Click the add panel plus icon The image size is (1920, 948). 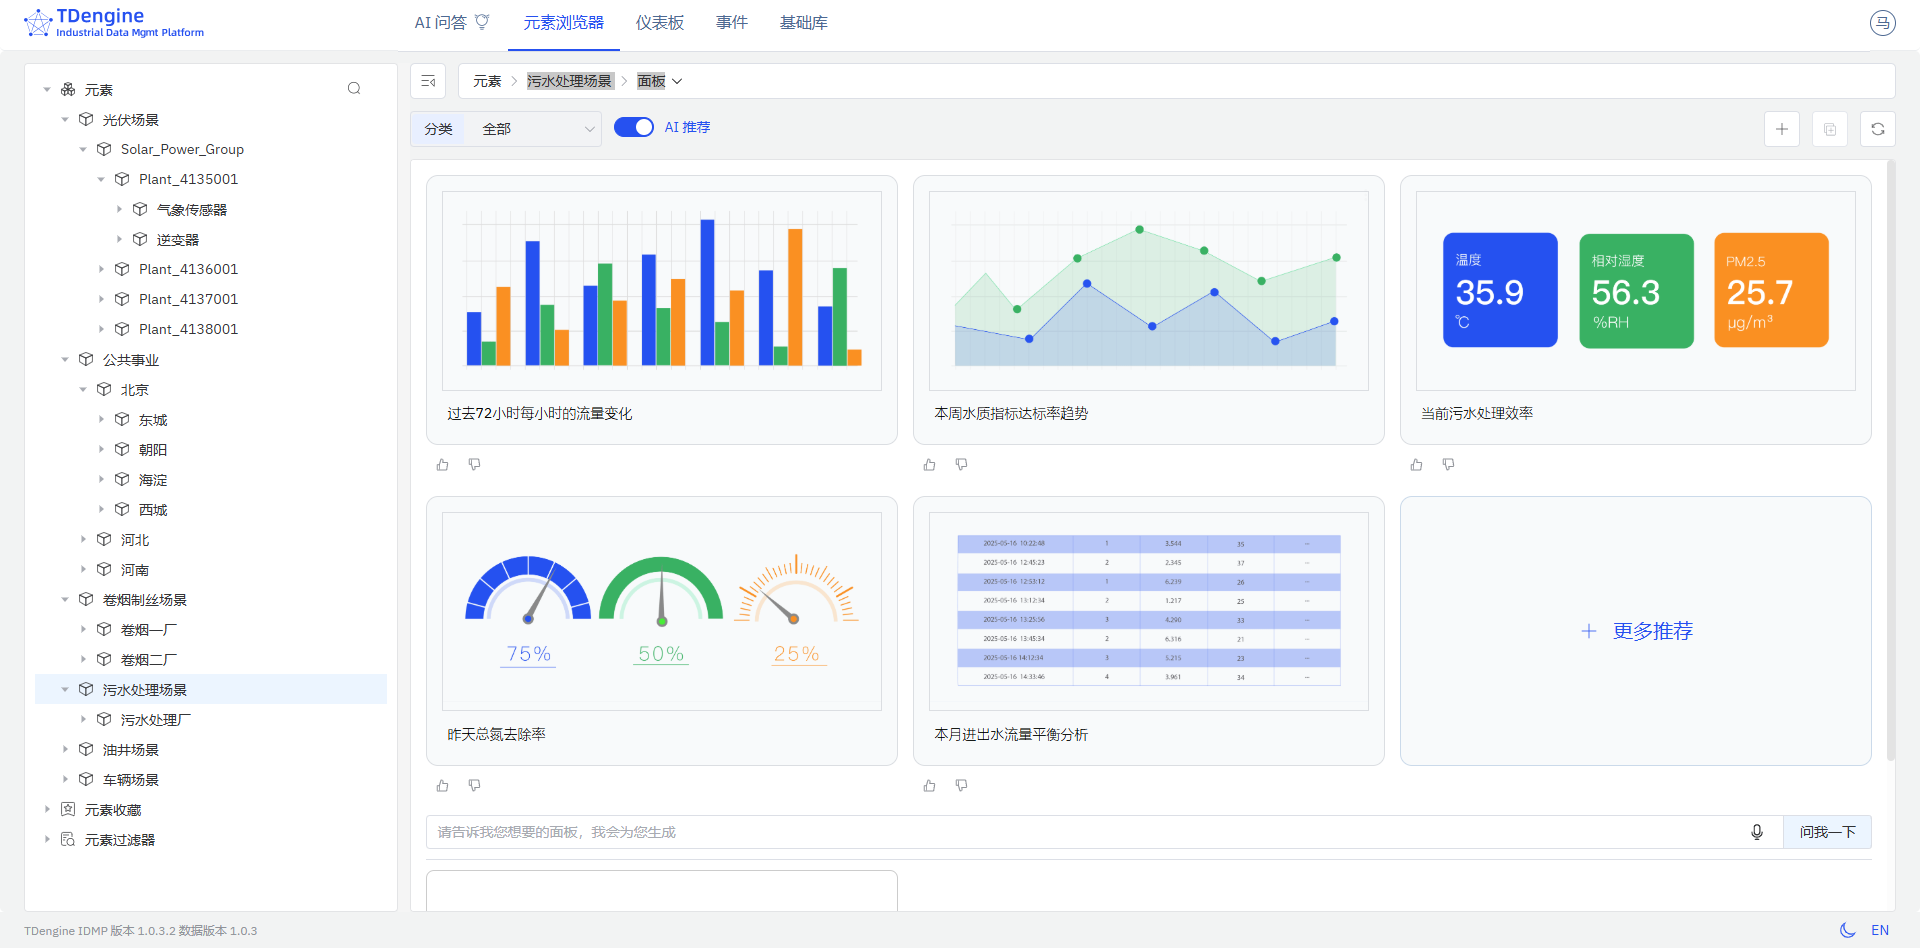pyautogui.click(x=1782, y=129)
